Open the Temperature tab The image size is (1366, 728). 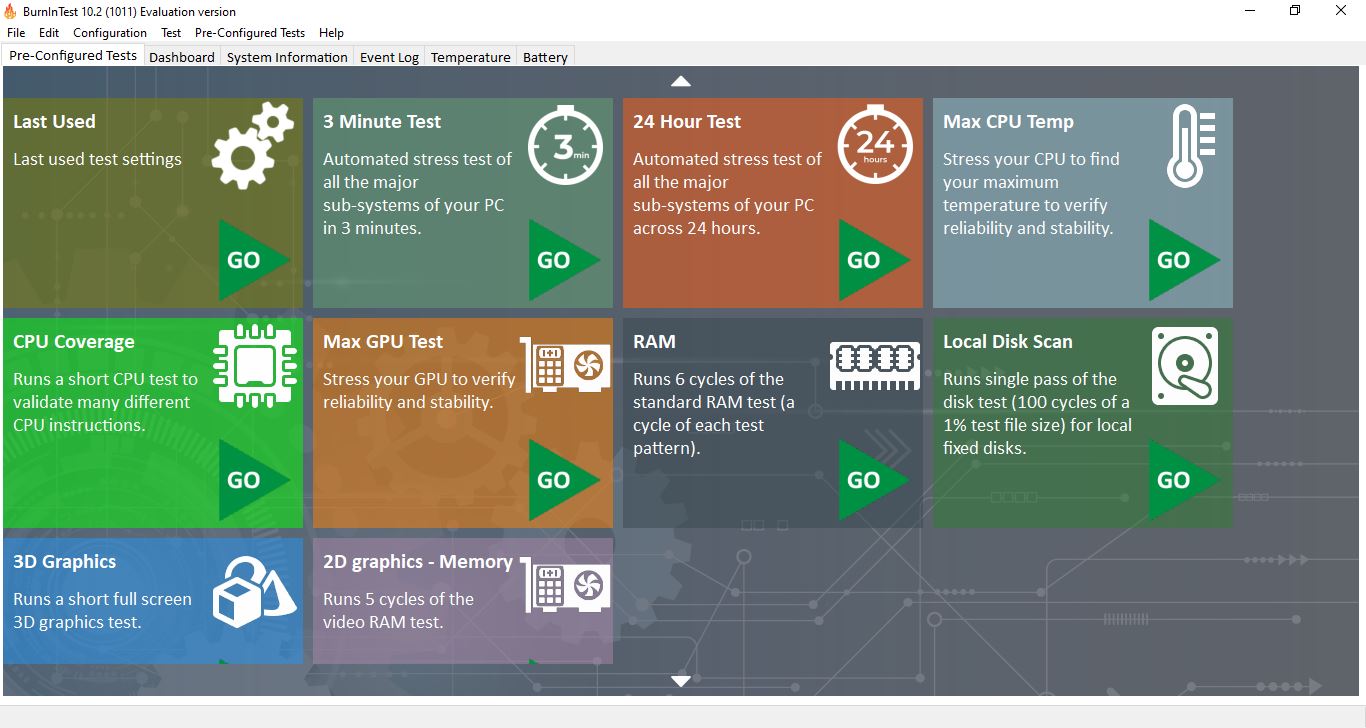pyautogui.click(x=471, y=57)
